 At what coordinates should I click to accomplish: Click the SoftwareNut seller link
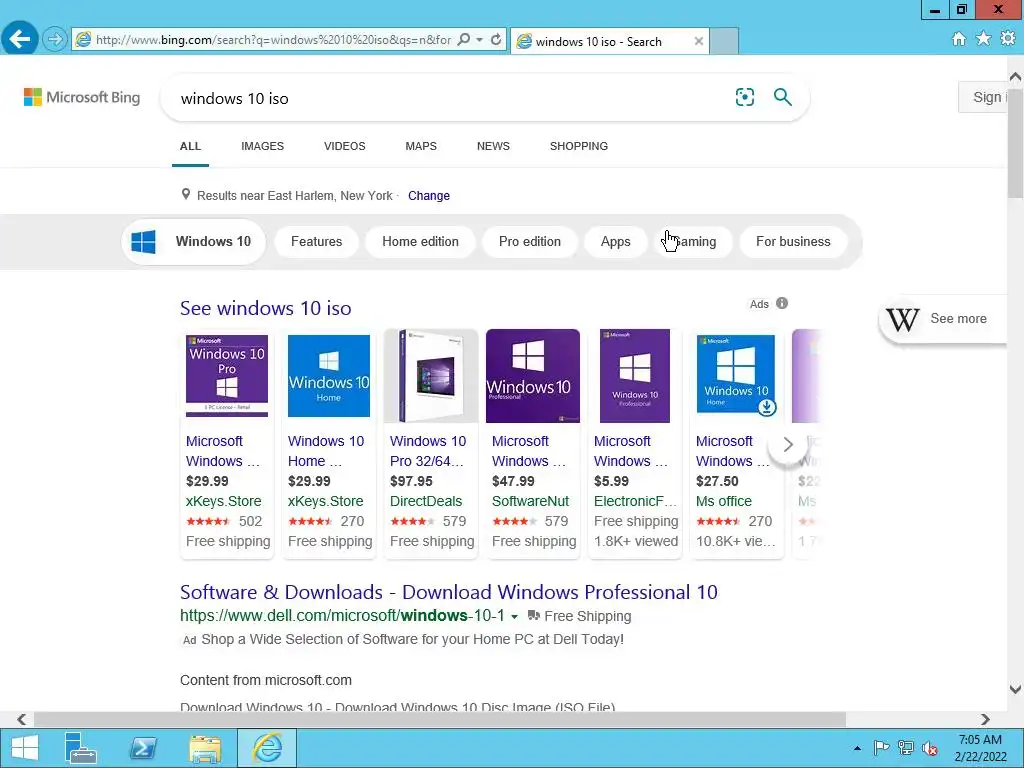(x=530, y=502)
